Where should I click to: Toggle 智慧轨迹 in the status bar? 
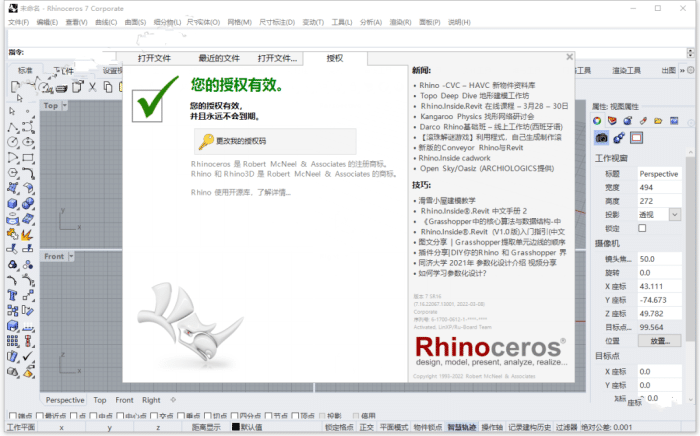click(x=462, y=427)
